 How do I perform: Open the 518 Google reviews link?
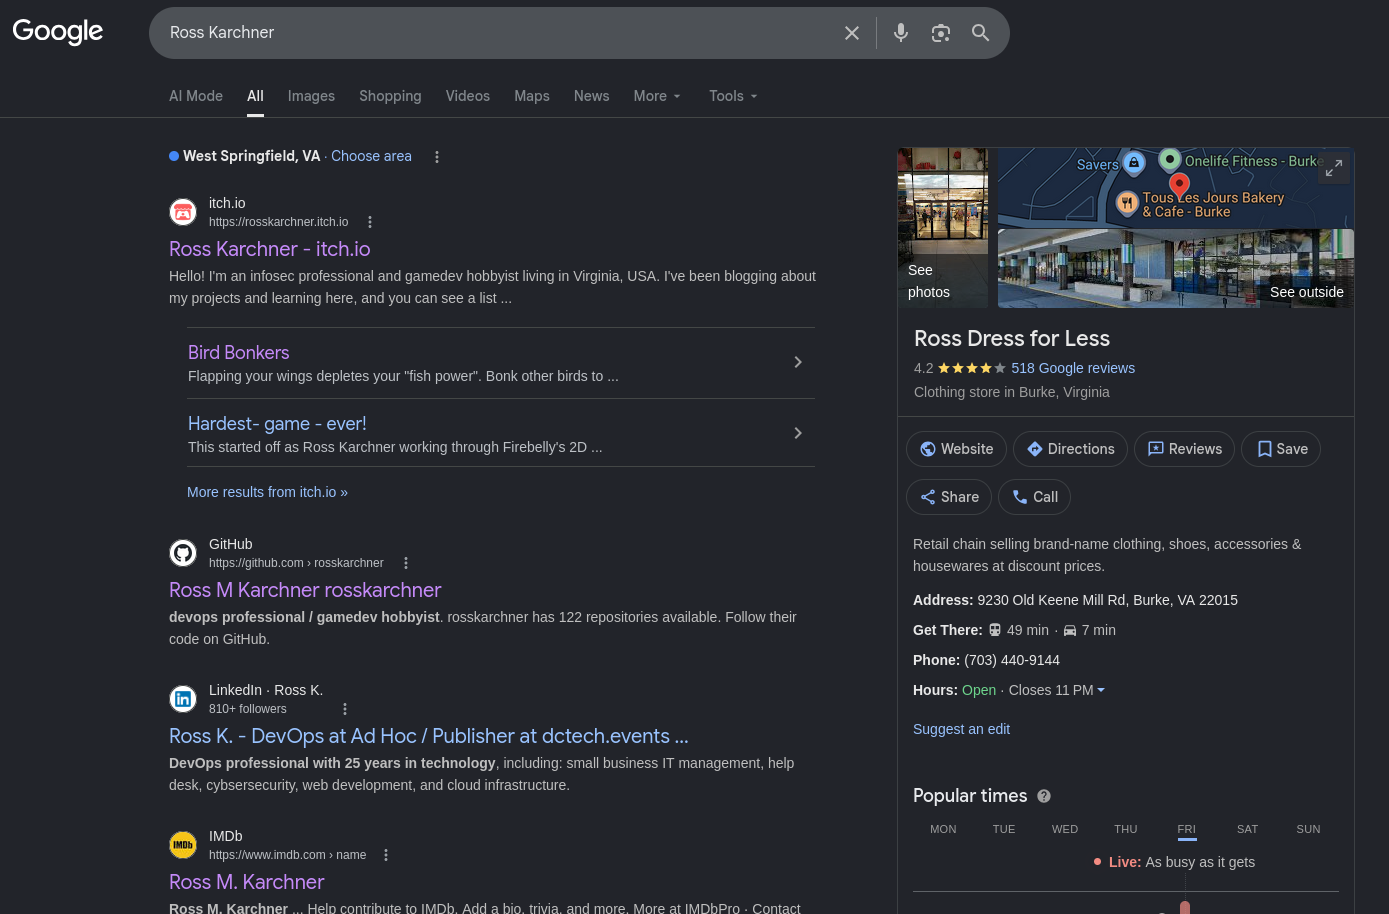click(1073, 368)
